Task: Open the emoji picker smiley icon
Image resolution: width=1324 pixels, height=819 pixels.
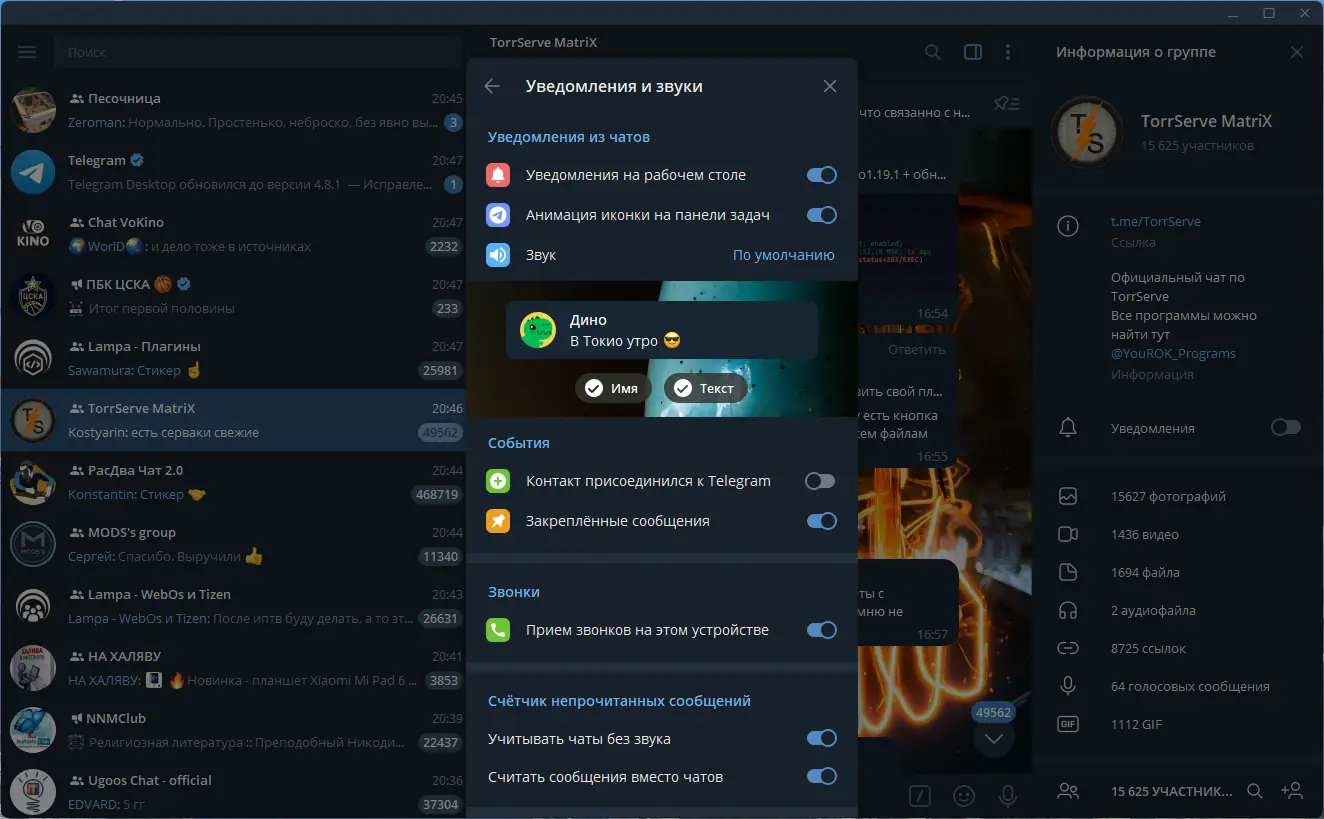Action: point(964,796)
